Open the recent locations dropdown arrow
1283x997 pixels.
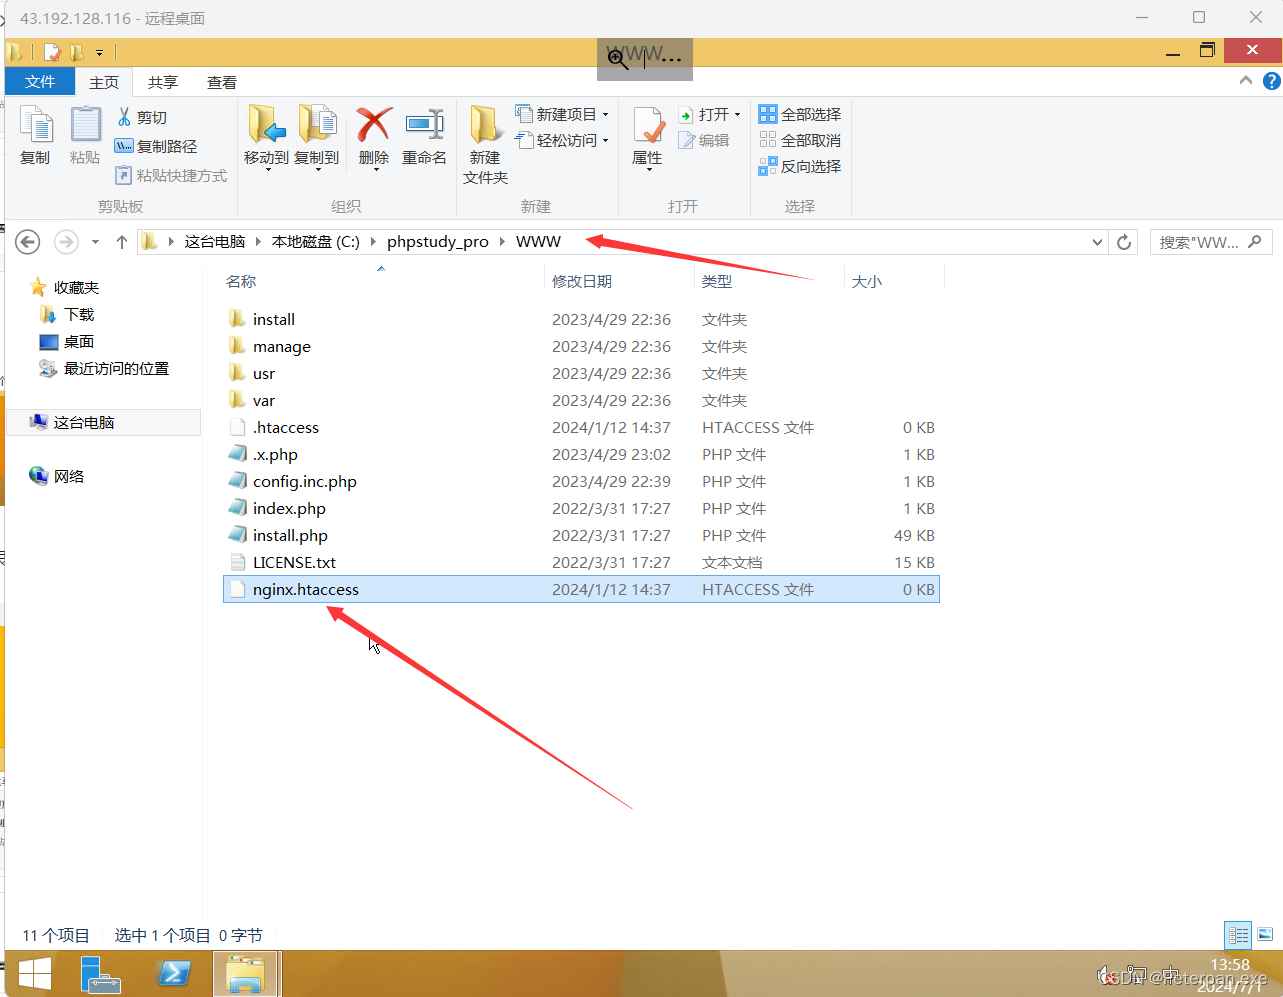click(95, 242)
